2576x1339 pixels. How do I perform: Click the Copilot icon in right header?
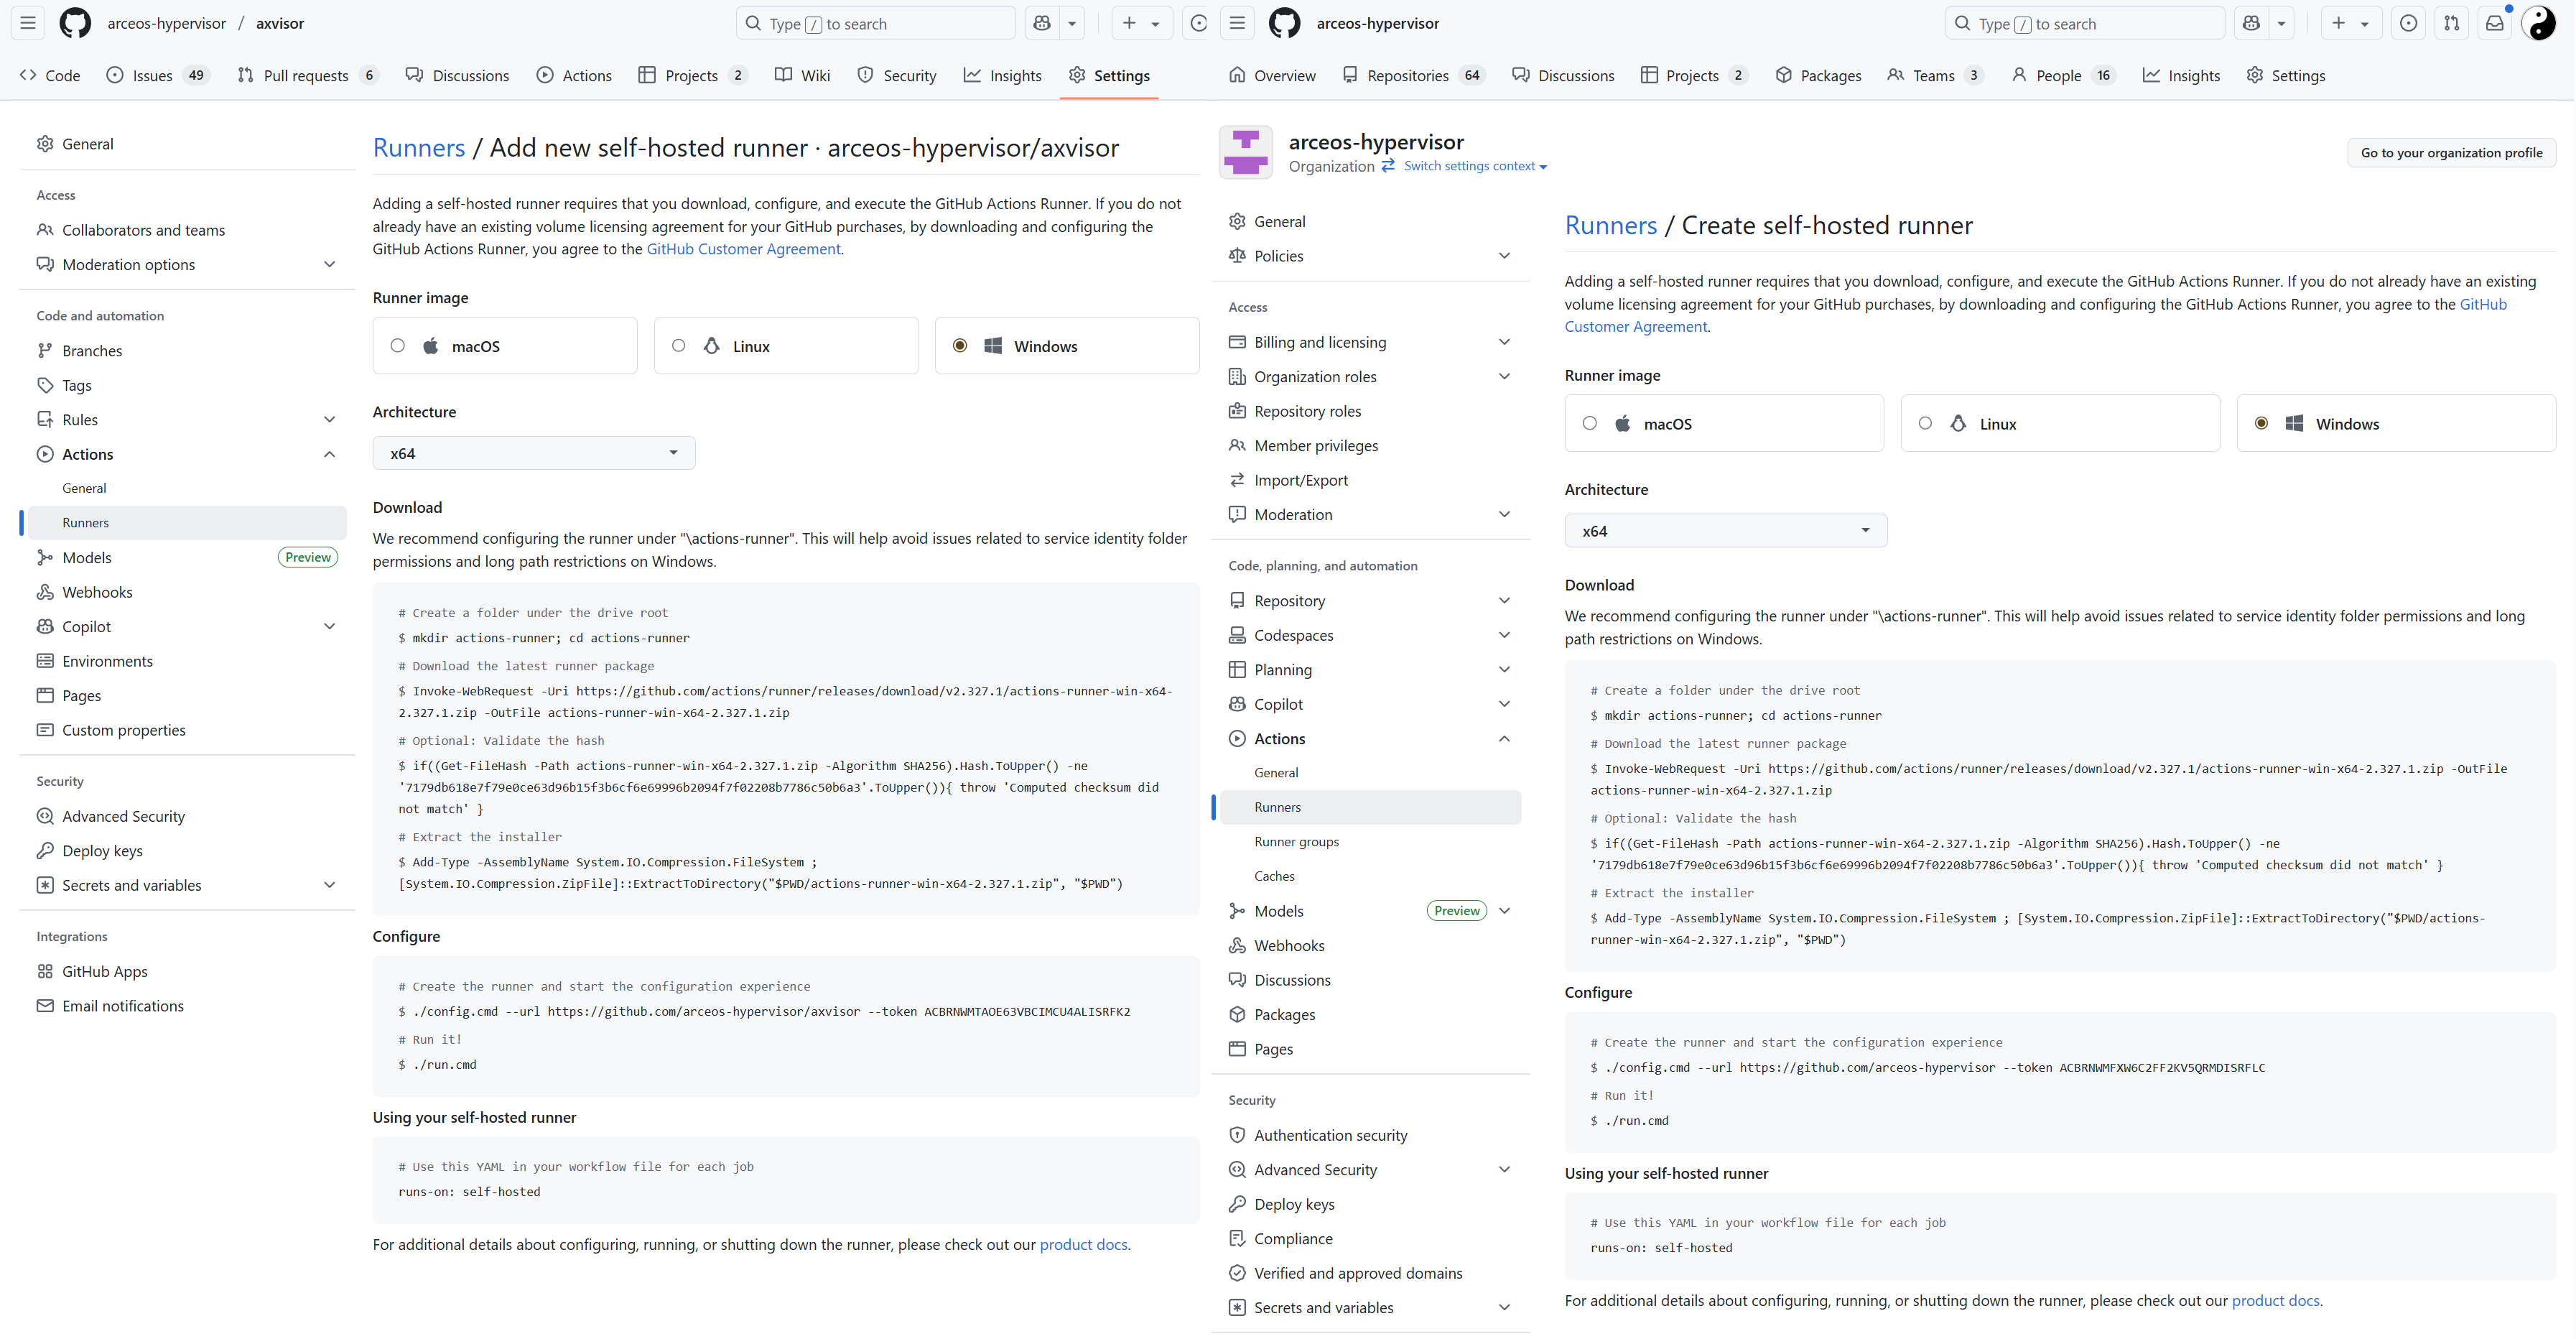coord(2251,23)
